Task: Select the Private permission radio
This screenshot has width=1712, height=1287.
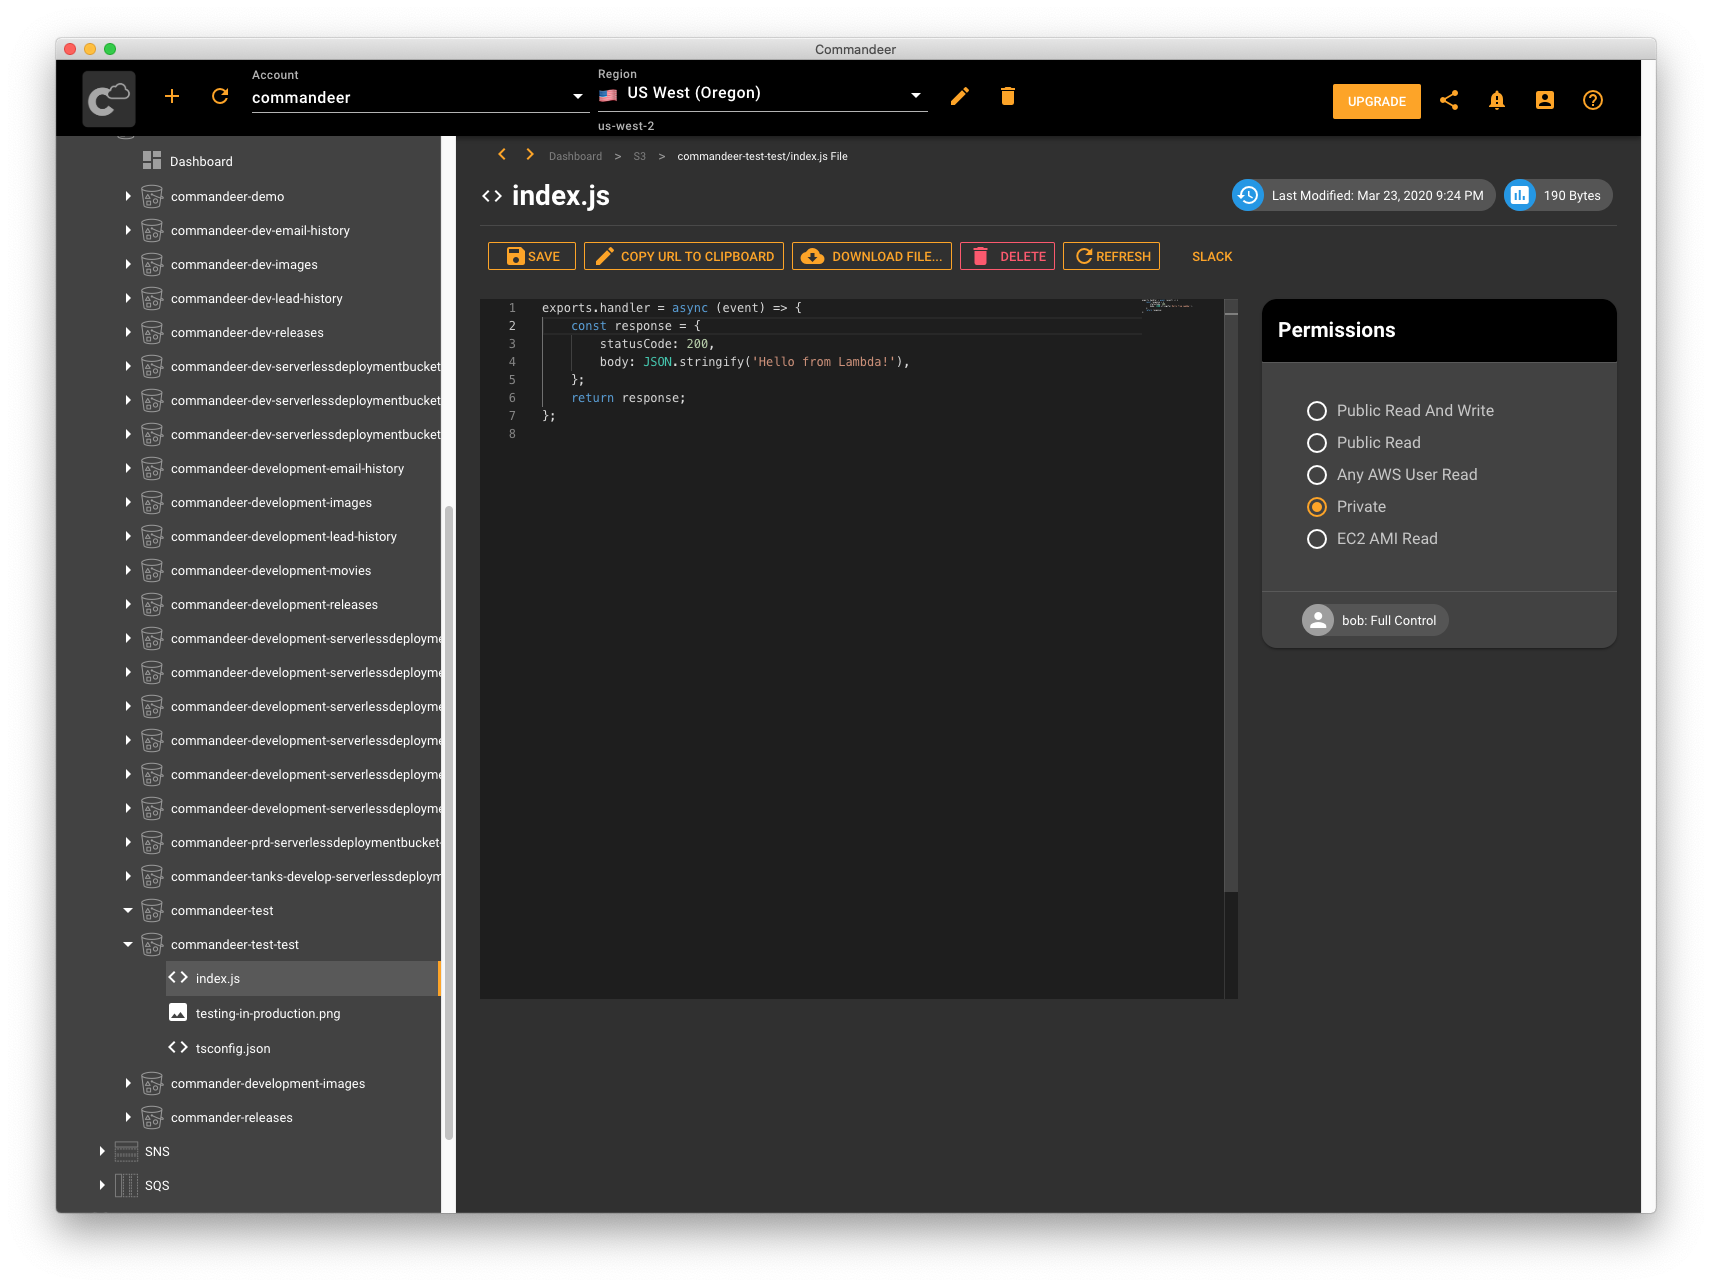Action: click(1317, 507)
